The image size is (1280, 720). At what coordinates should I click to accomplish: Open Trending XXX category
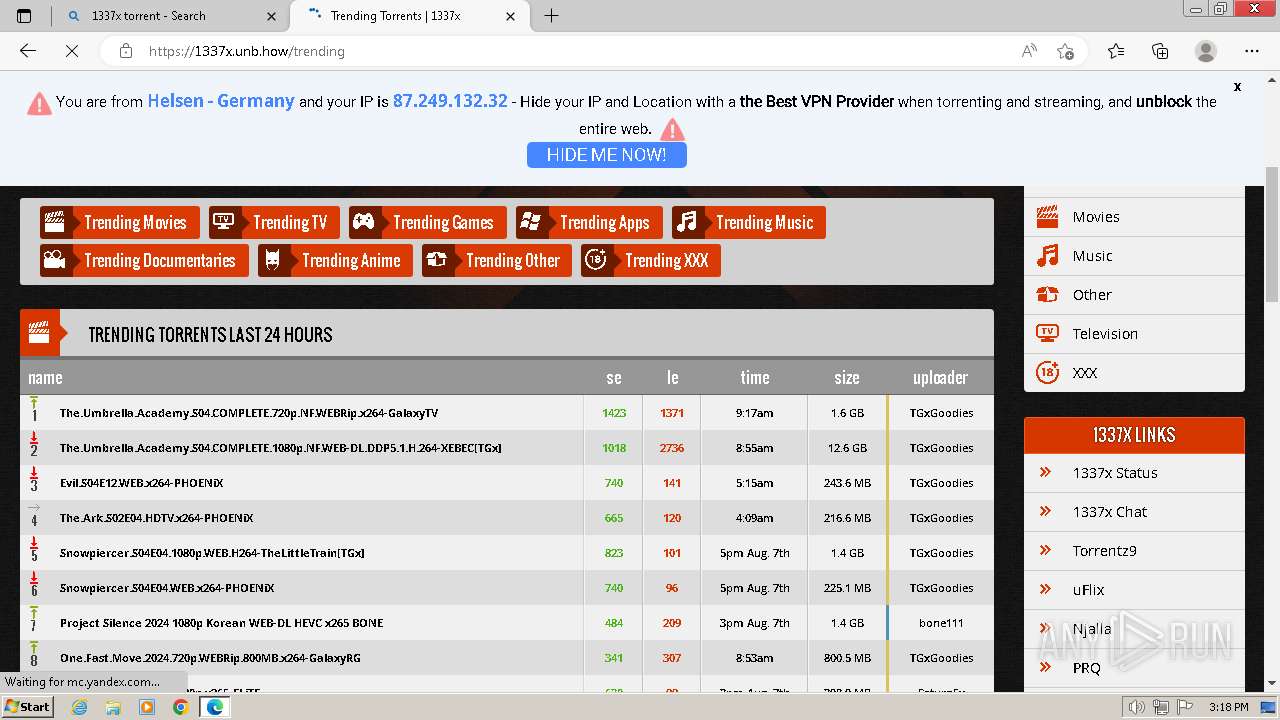pos(651,260)
